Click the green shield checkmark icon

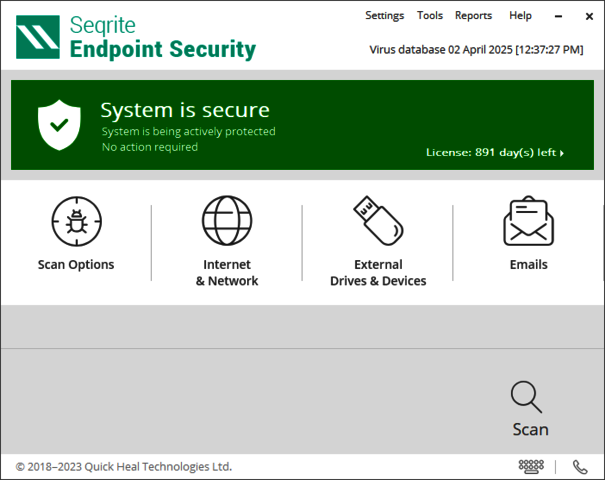[59, 124]
